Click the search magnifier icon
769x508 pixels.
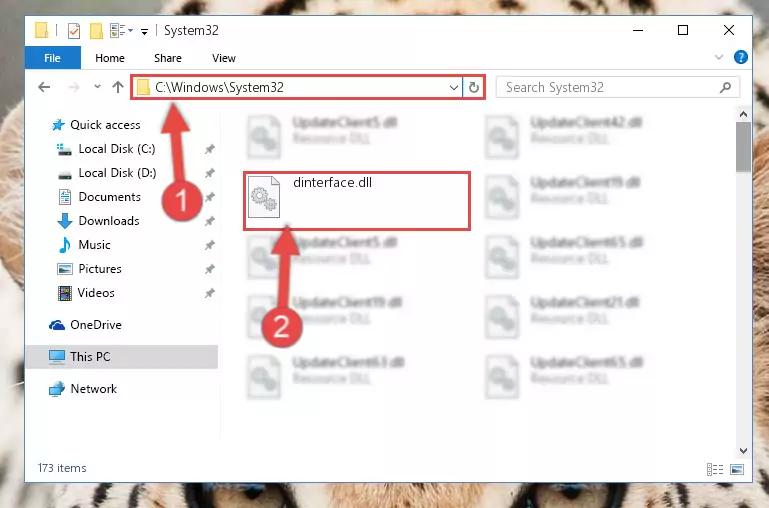[x=725, y=87]
